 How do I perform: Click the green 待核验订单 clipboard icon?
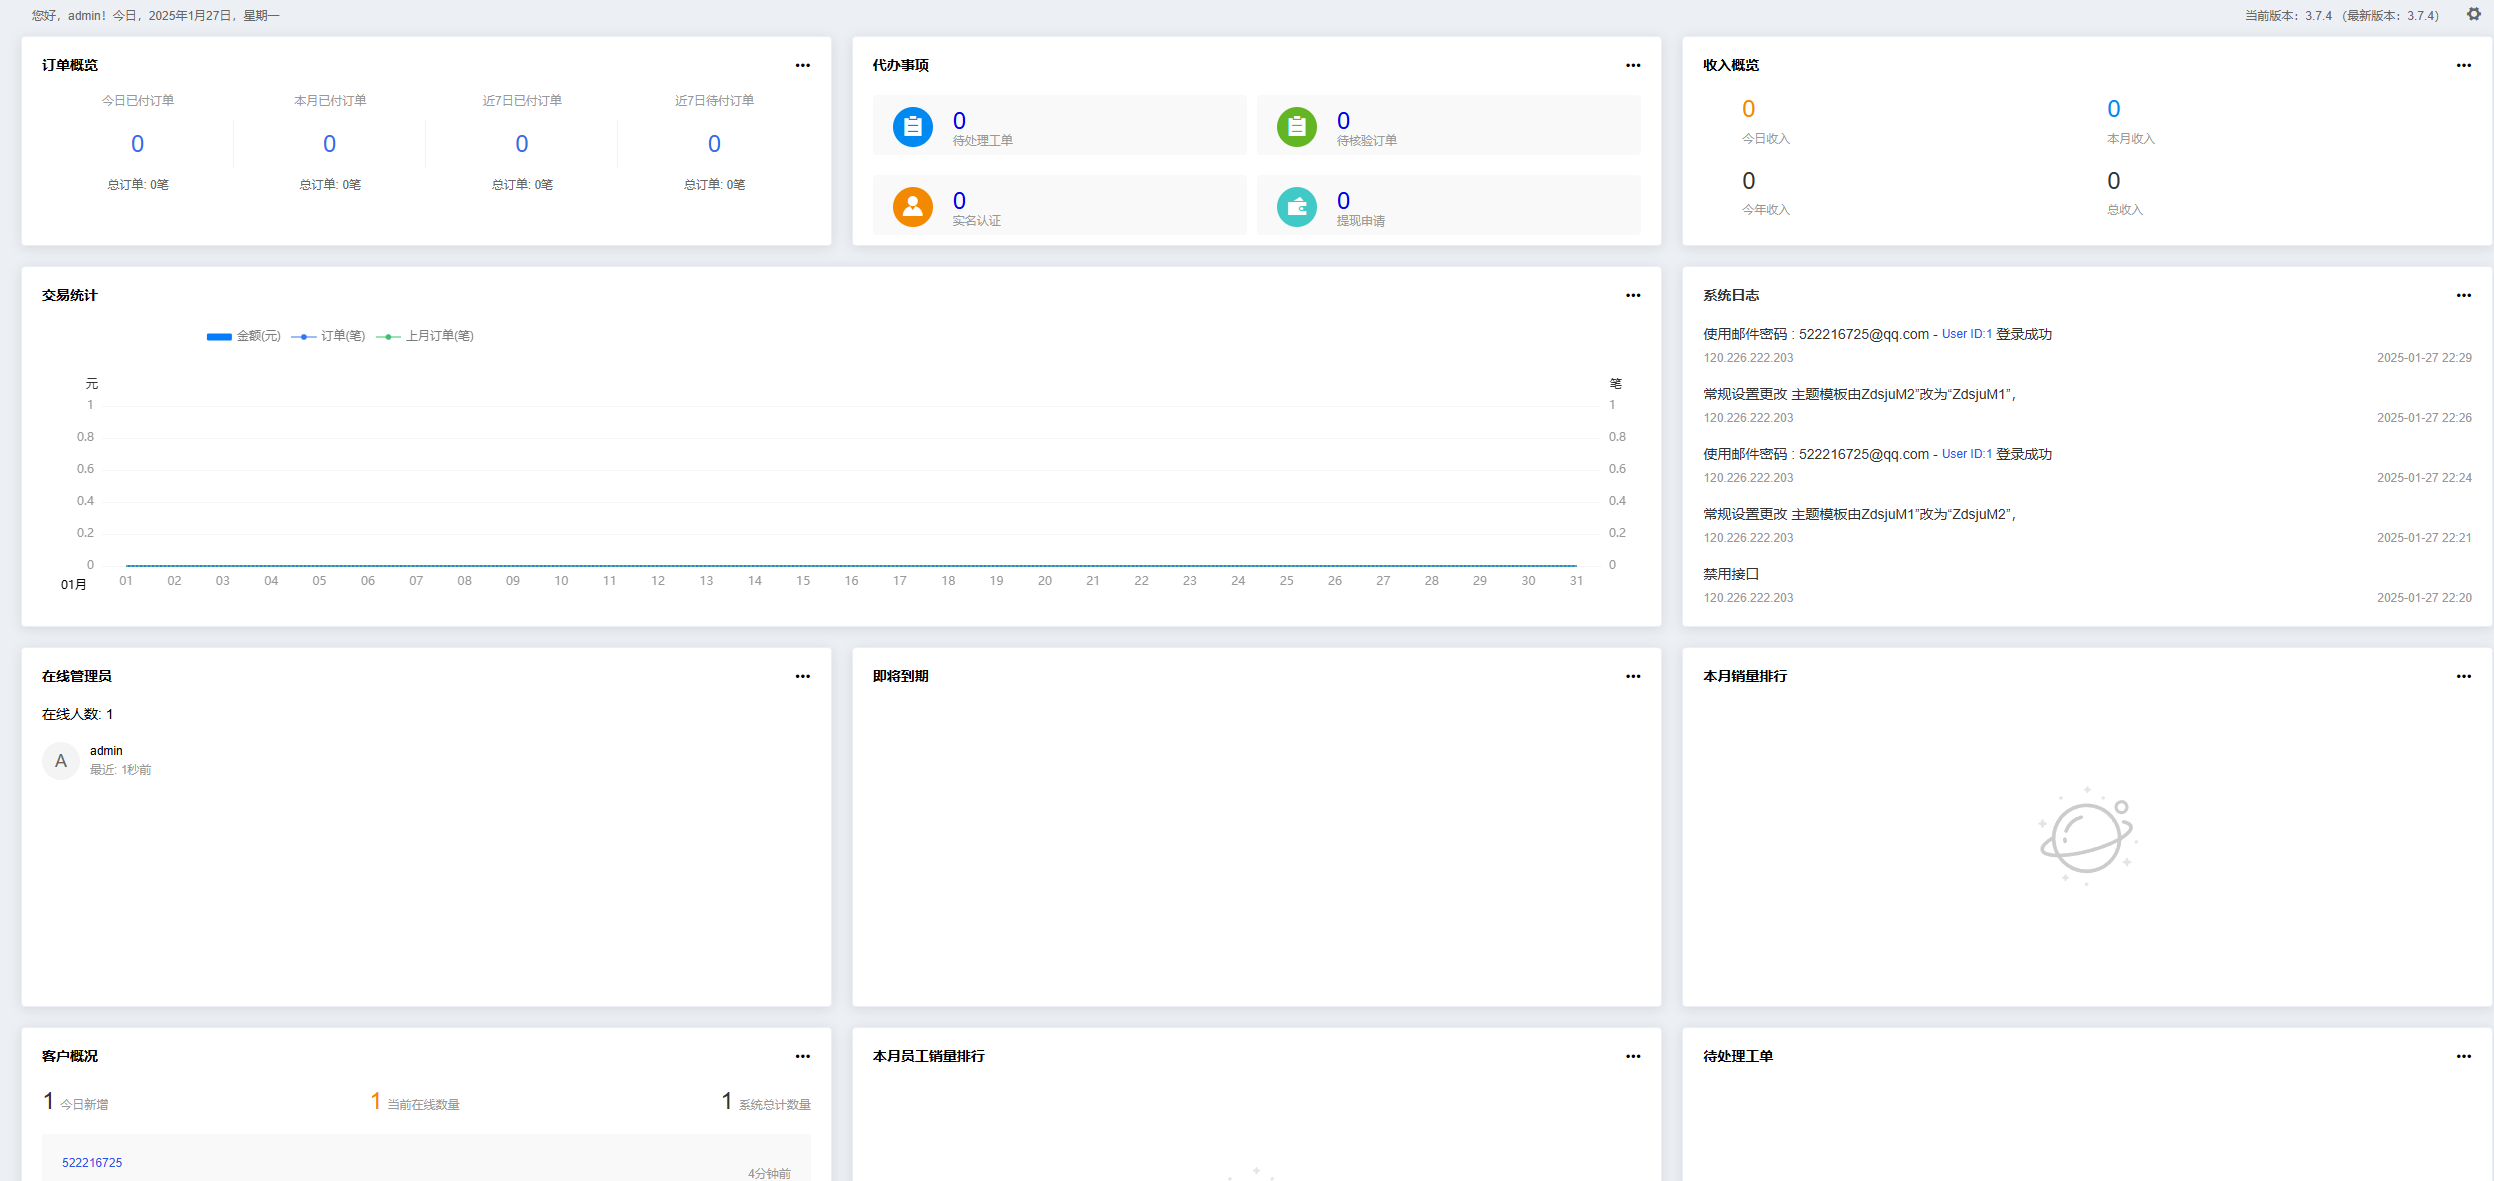[1296, 127]
